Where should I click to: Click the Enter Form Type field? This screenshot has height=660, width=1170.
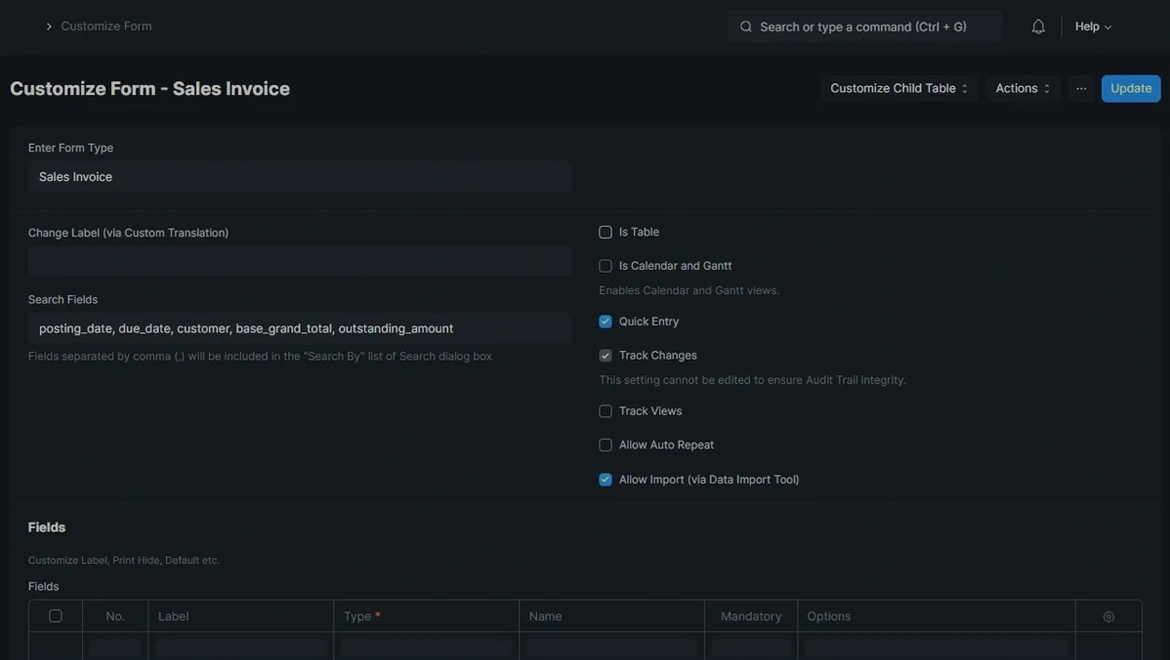[x=299, y=177]
